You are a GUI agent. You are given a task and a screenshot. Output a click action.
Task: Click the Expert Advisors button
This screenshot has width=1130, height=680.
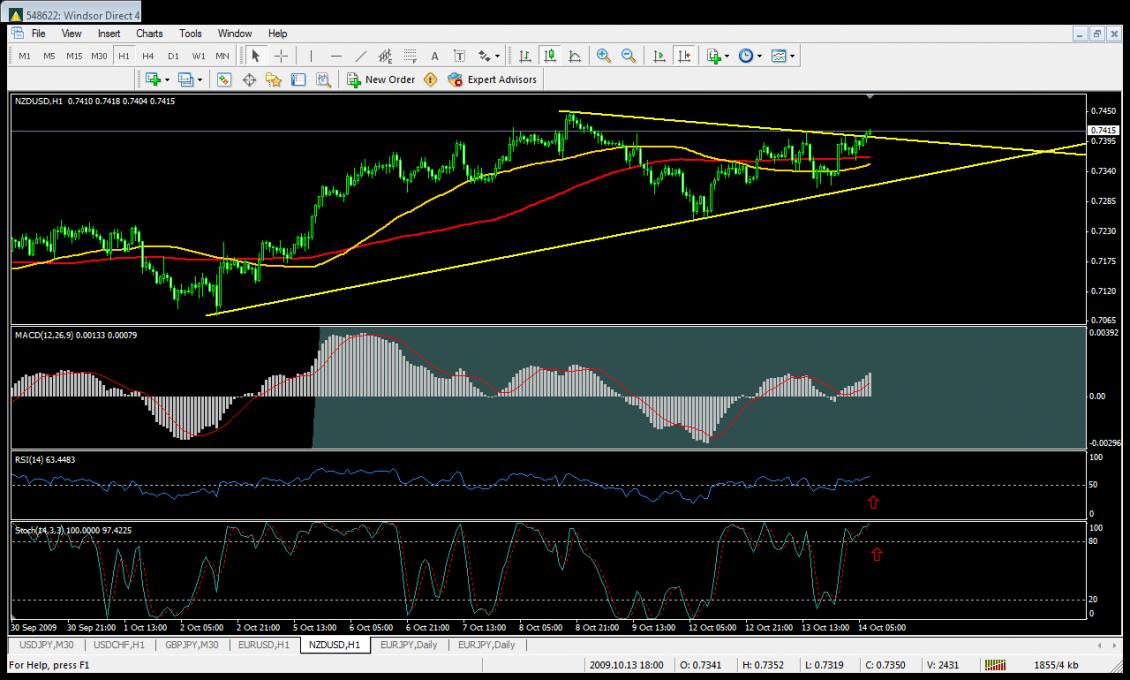pos(493,79)
